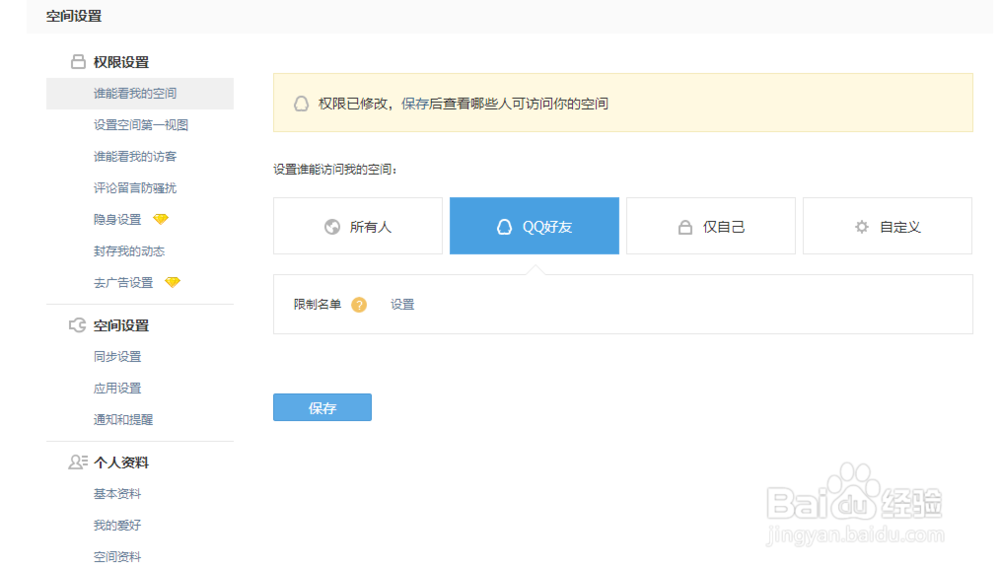Click the gear icon in 自定义 option

(x=862, y=226)
